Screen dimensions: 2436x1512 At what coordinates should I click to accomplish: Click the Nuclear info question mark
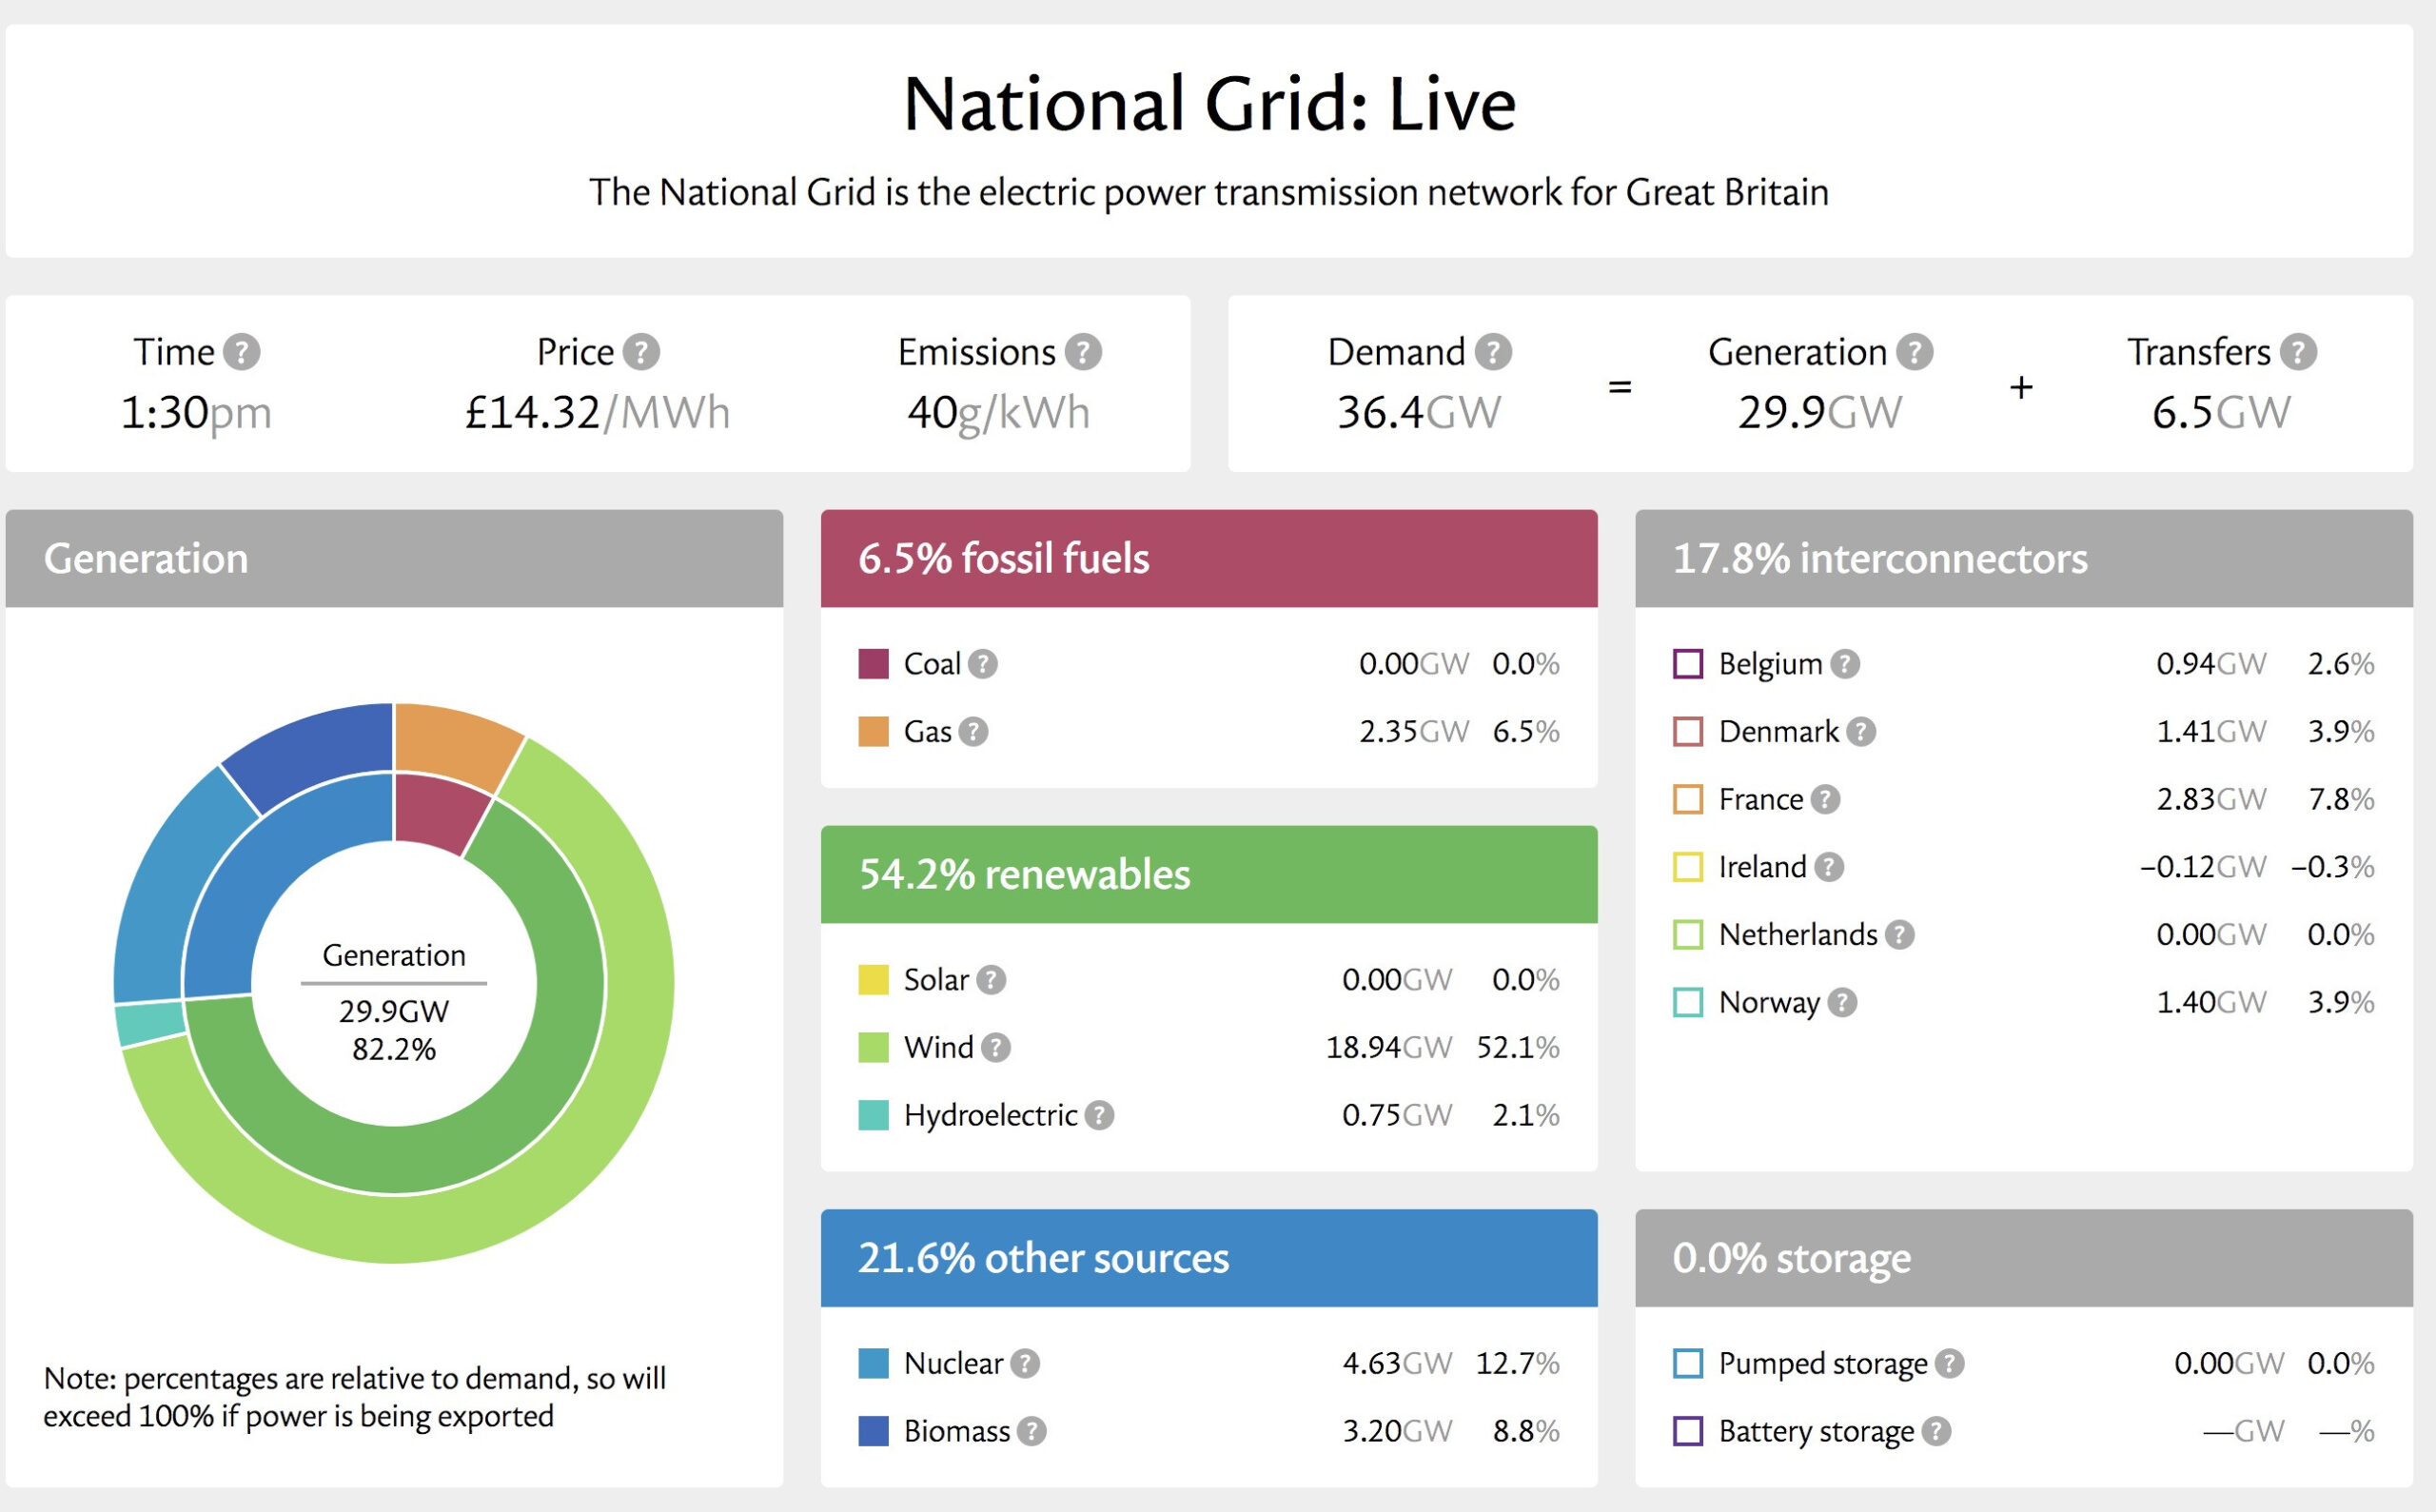pyautogui.click(x=1024, y=1363)
